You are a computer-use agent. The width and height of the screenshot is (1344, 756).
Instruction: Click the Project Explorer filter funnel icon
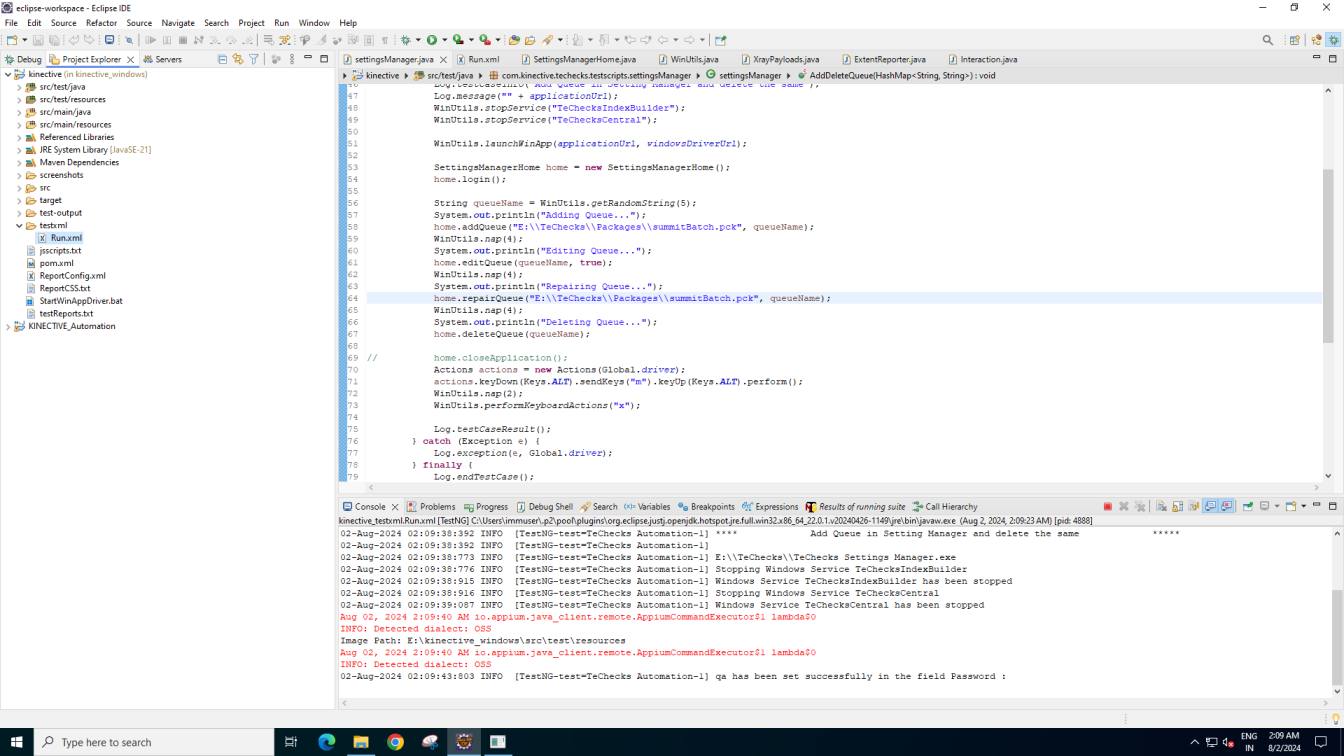pyautogui.click(x=254, y=60)
